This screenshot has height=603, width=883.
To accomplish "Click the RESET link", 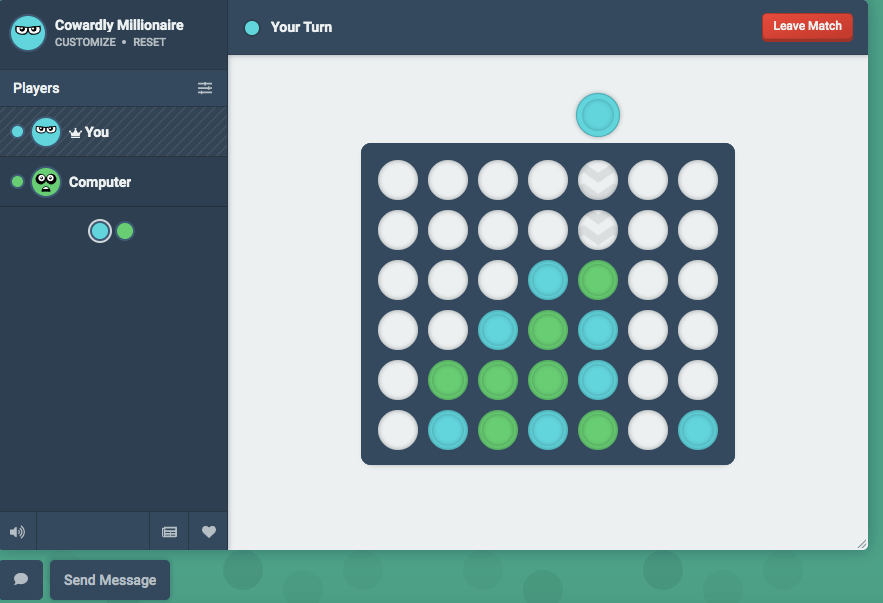I will (149, 43).
